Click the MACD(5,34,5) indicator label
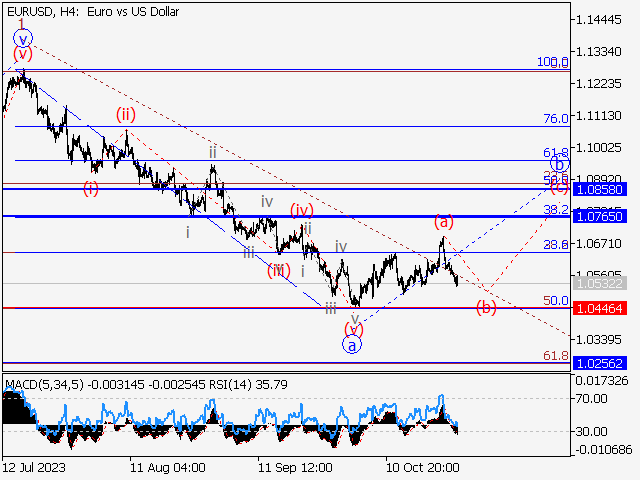 [x=45, y=385]
